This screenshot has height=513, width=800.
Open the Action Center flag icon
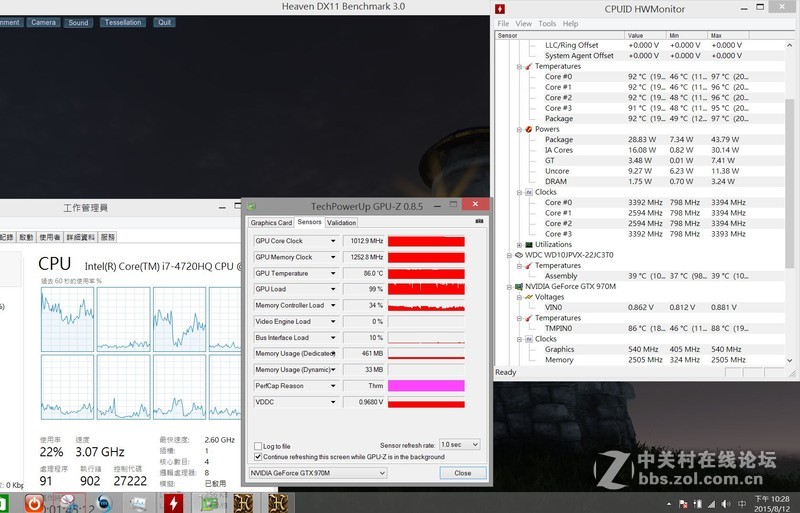pos(683,504)
